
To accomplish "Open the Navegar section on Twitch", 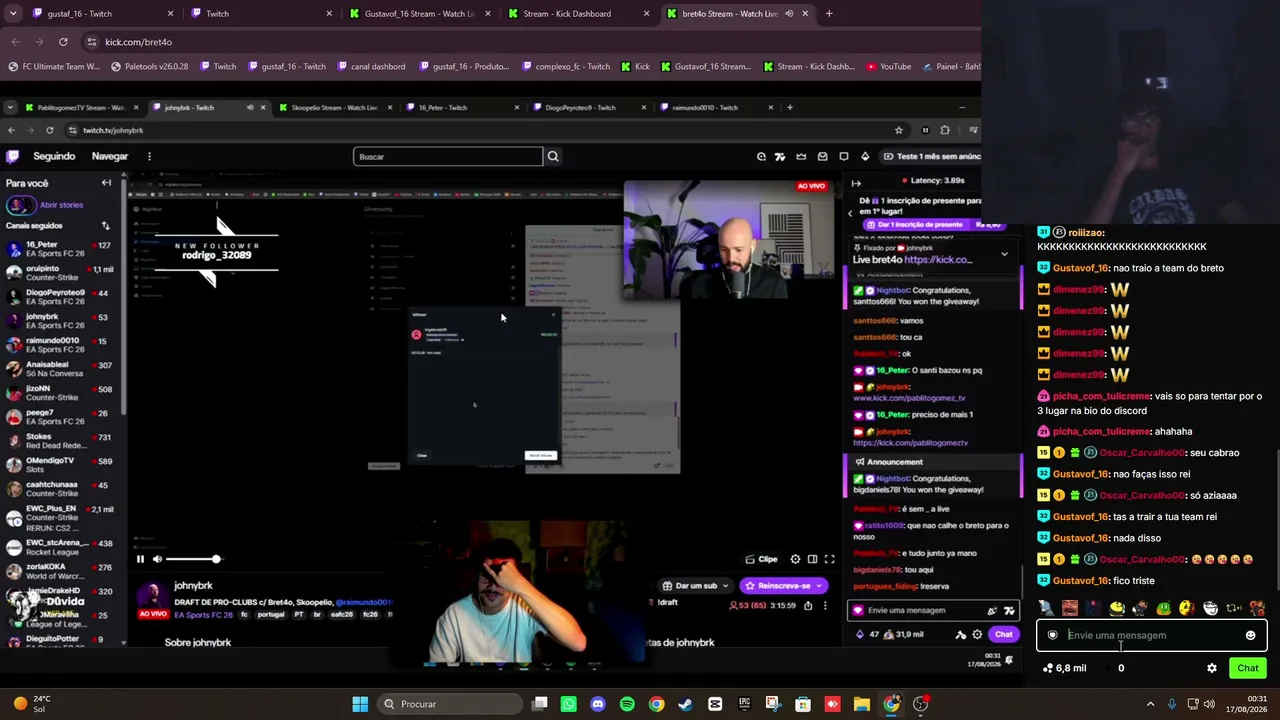I will 110,156.
